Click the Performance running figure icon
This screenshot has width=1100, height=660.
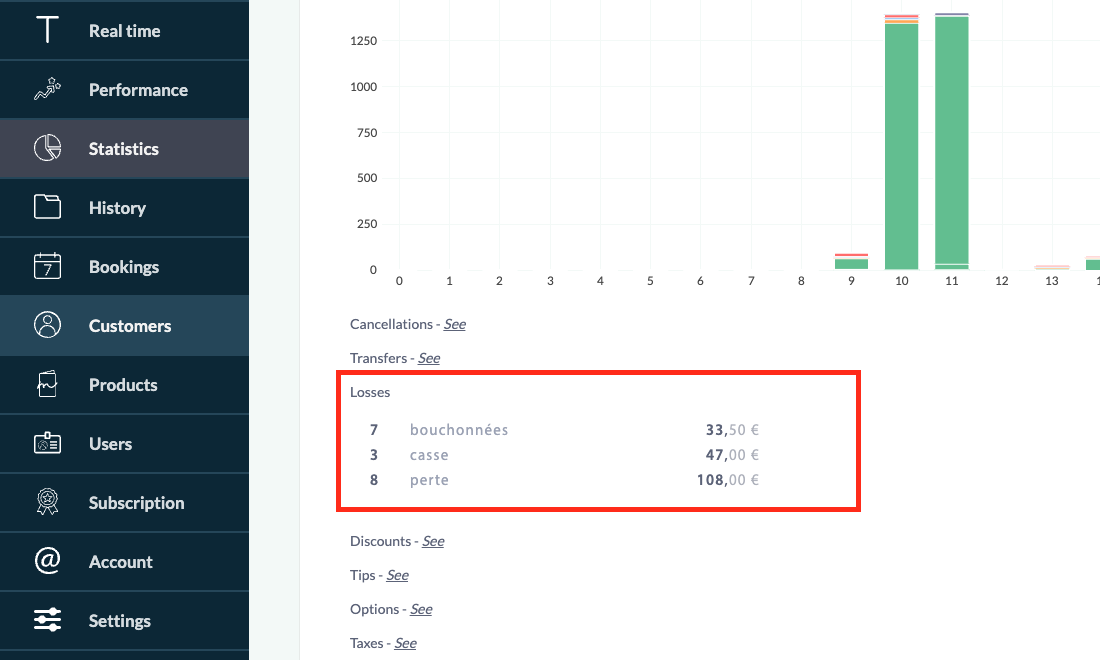point(47,90)
